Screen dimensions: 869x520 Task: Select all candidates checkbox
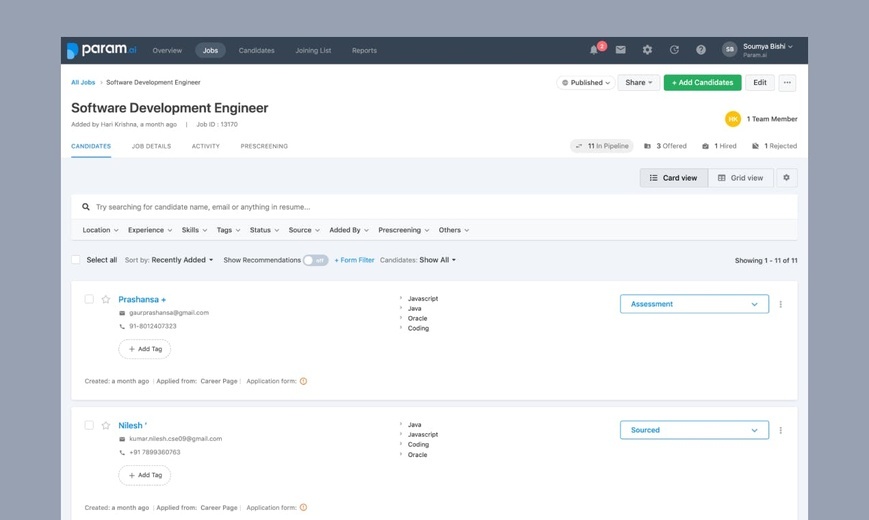click(x=76, y=259)
